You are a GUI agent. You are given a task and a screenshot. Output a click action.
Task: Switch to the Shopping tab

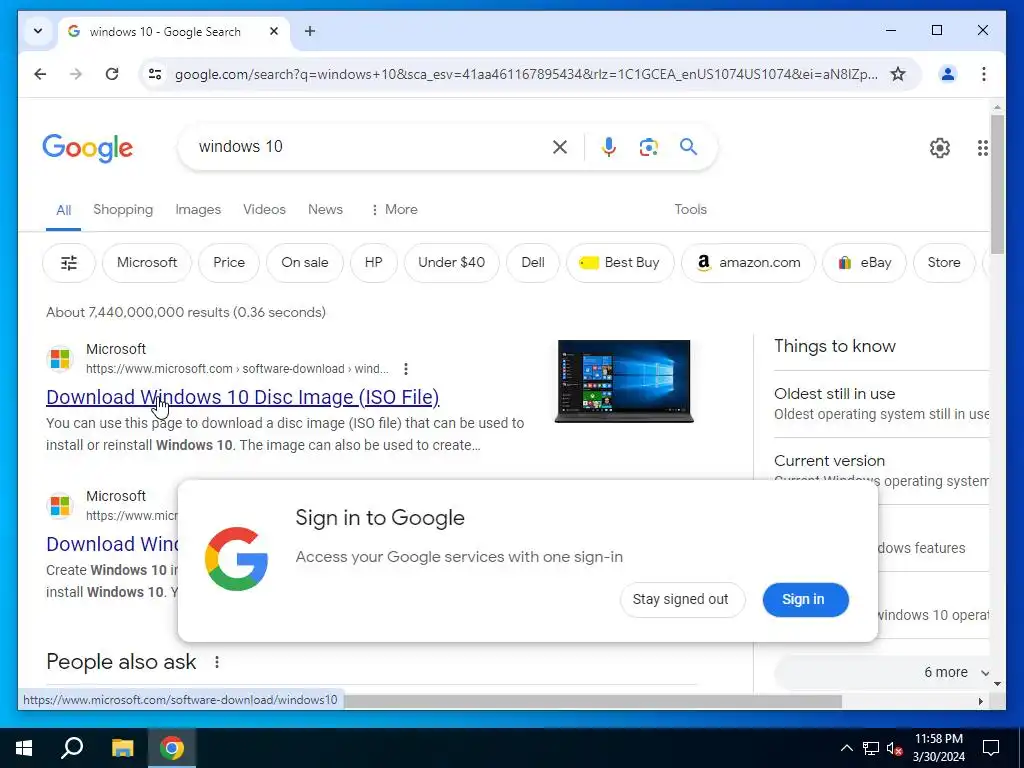coord(123,210)
